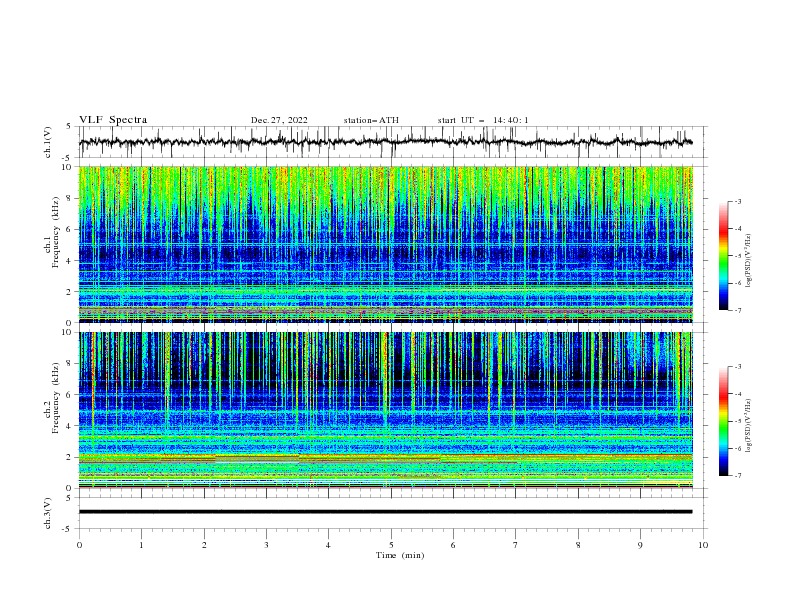Click time axis tick label '10' at bottom right
Screen dimensions: 792x612
point(703,545)
